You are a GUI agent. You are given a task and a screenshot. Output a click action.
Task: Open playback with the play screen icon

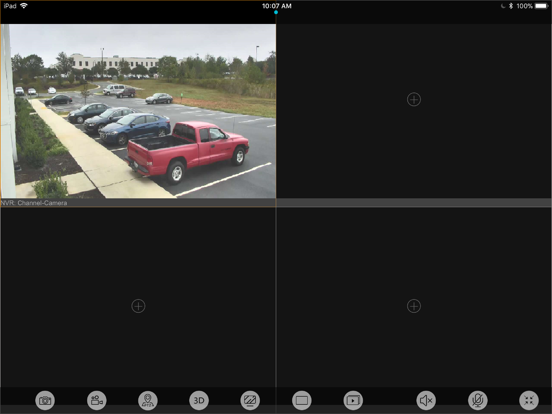(x=353, y=400)
